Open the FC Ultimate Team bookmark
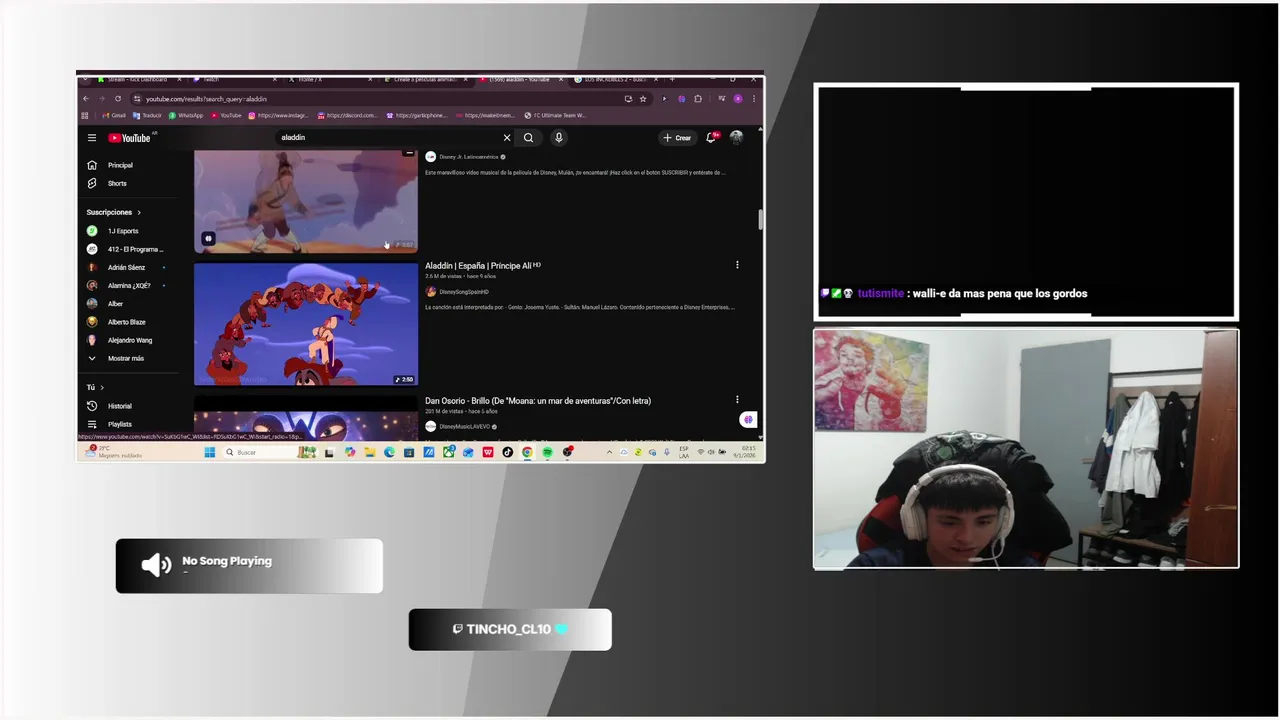 pyautogui.click(x=555, y=116)
